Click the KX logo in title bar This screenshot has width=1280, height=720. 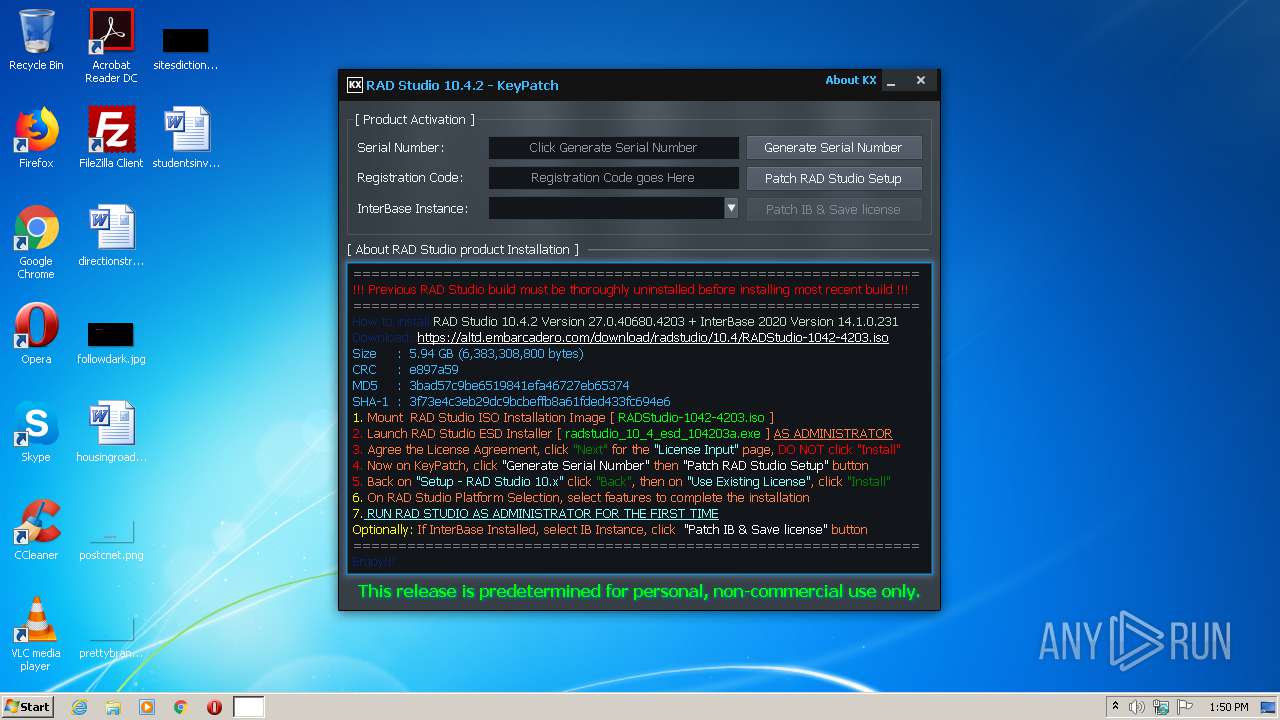click(x=354, y=85)
